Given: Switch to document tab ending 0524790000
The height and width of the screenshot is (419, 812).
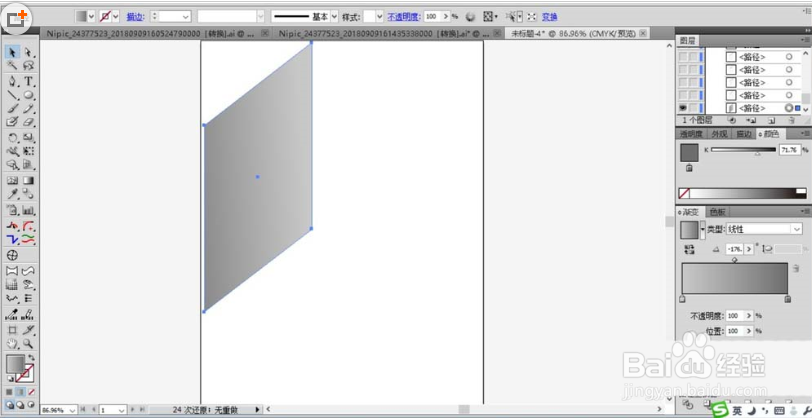Looking at the screenshot, I should (152, 34).
